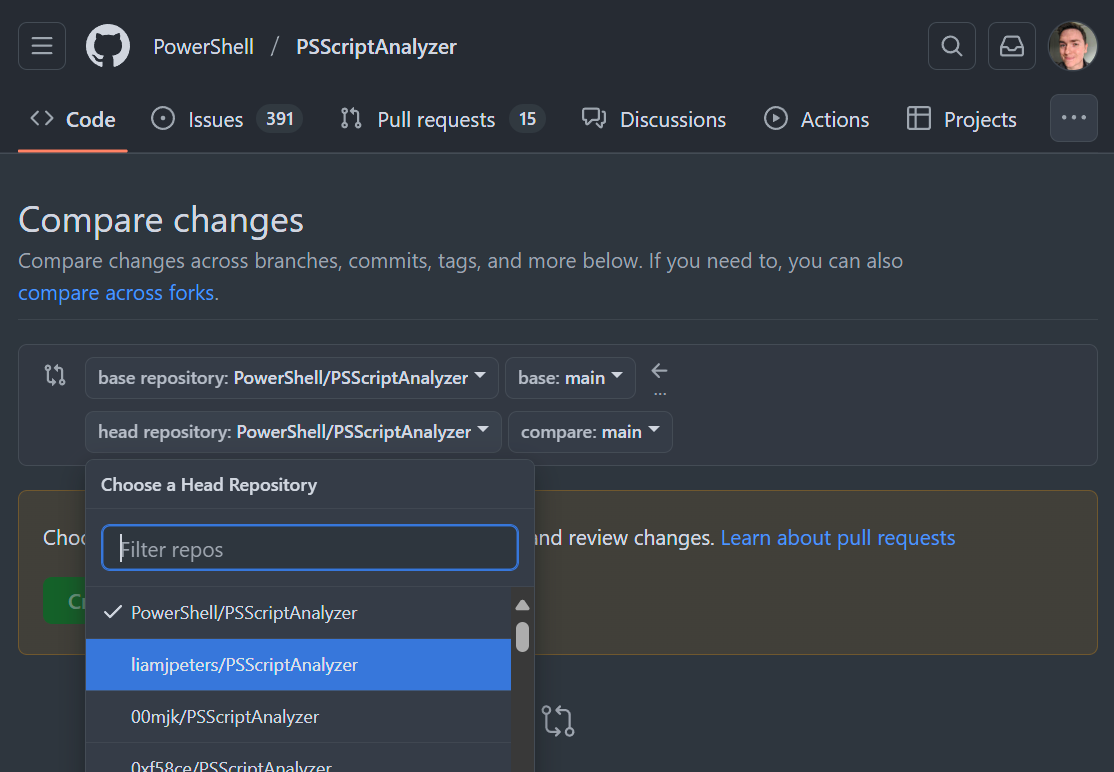Click the repo list scrollbar up arrow
The width and height of the screenshot is (1114, 772).
coord(522,605)
